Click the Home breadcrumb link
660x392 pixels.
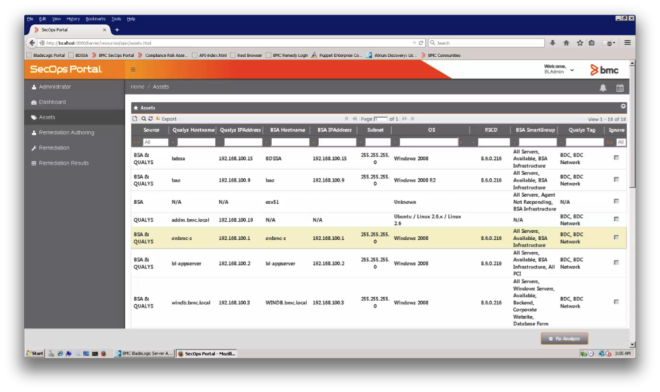pos(137,87)
